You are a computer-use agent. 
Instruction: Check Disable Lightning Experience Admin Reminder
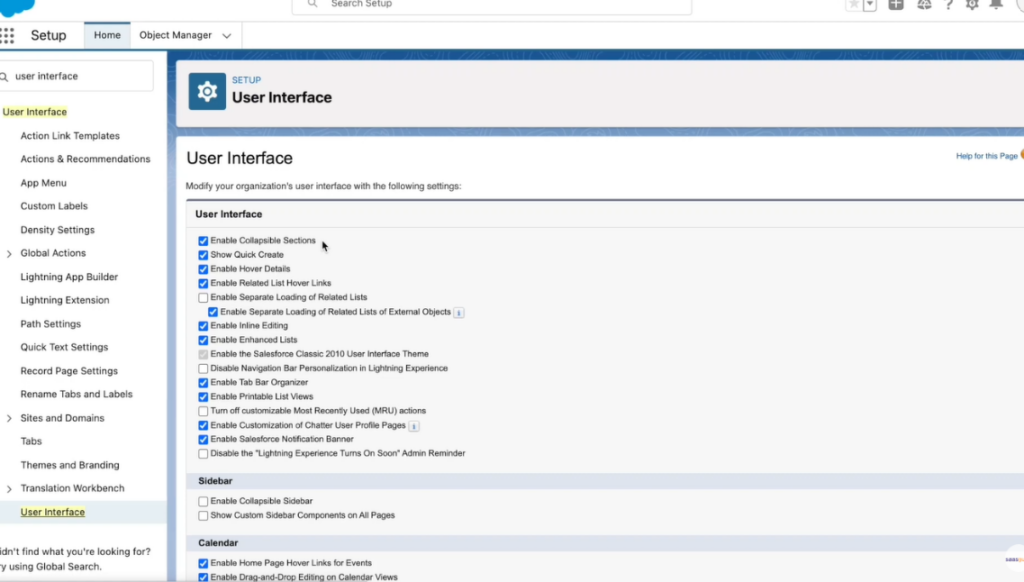coord(203,454)
